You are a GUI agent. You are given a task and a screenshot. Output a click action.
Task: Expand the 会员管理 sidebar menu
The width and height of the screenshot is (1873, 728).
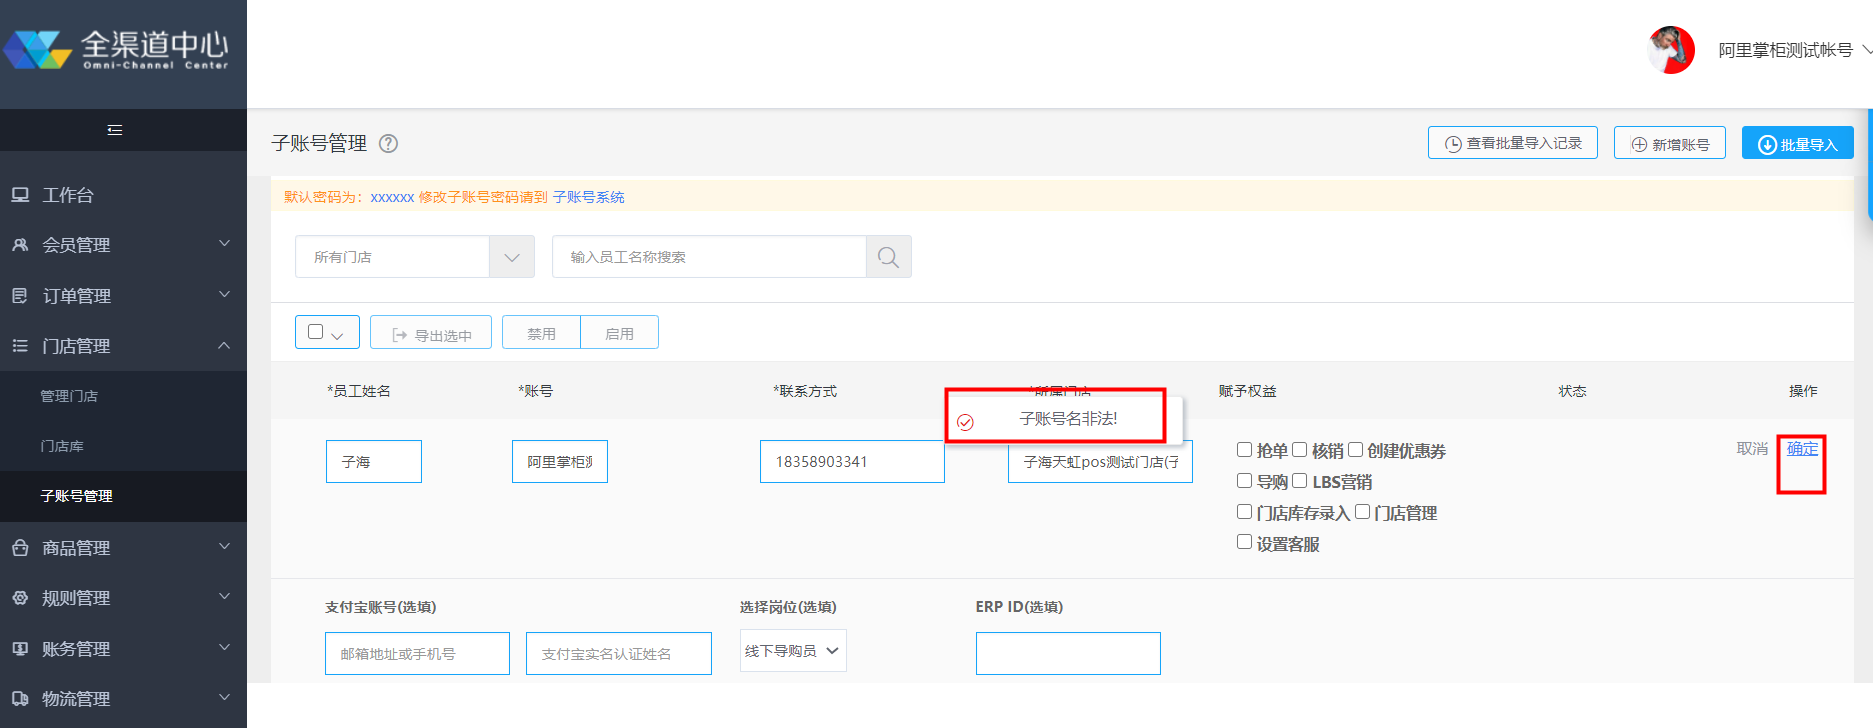click(122, 245)
